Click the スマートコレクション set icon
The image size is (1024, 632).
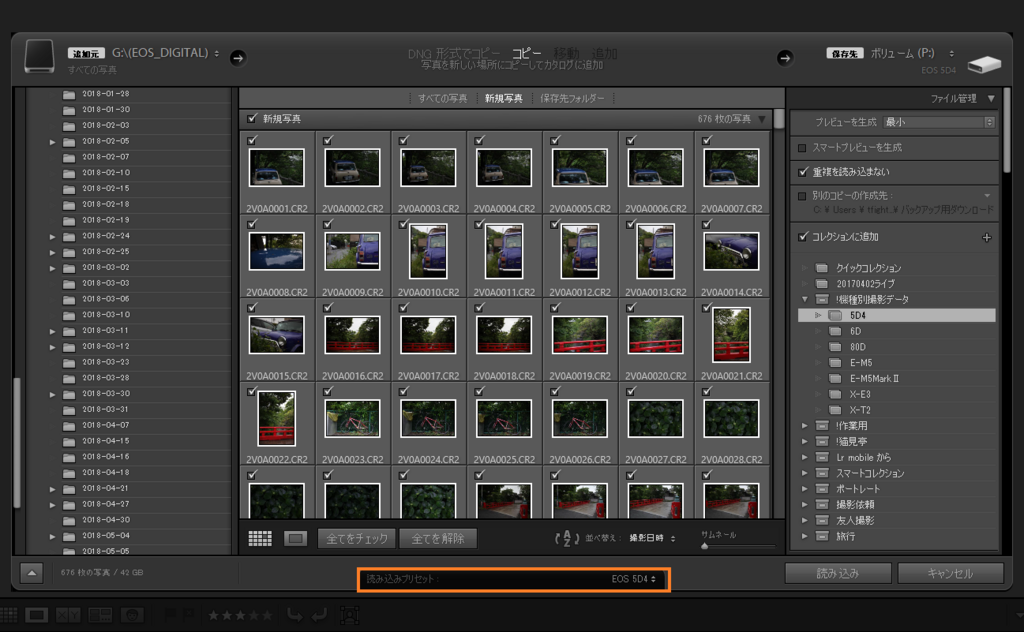(x=822, y=473)
